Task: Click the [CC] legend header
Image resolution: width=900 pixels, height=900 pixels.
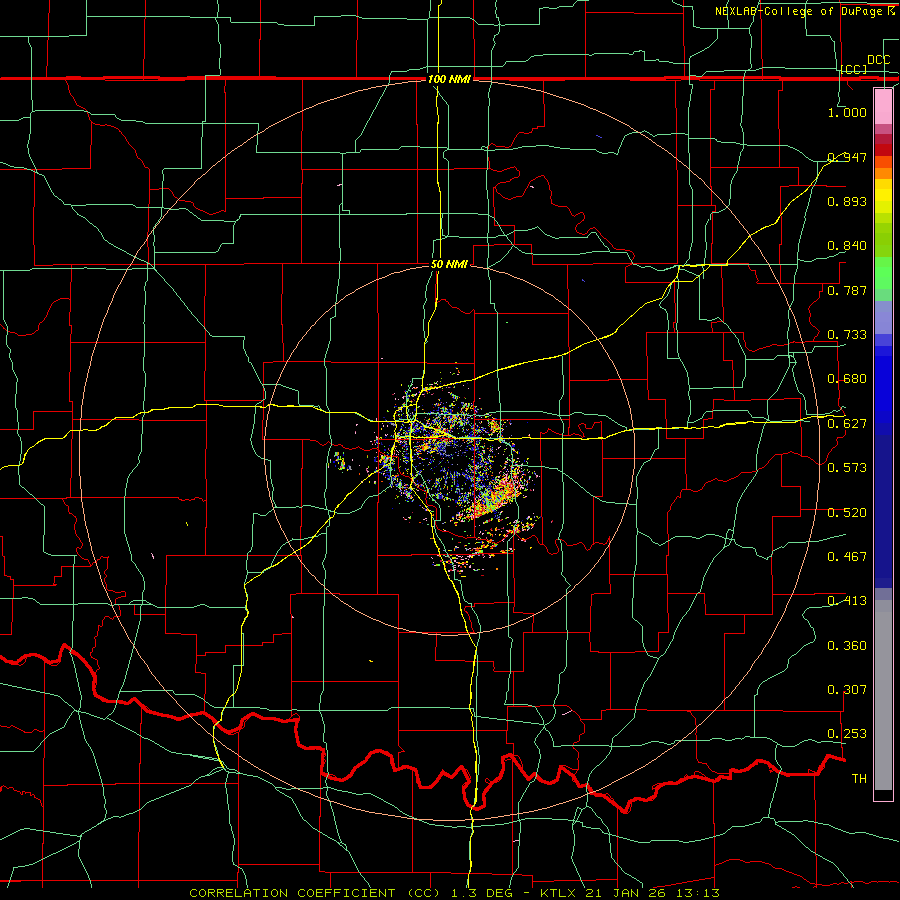Action: pos(853,69)
